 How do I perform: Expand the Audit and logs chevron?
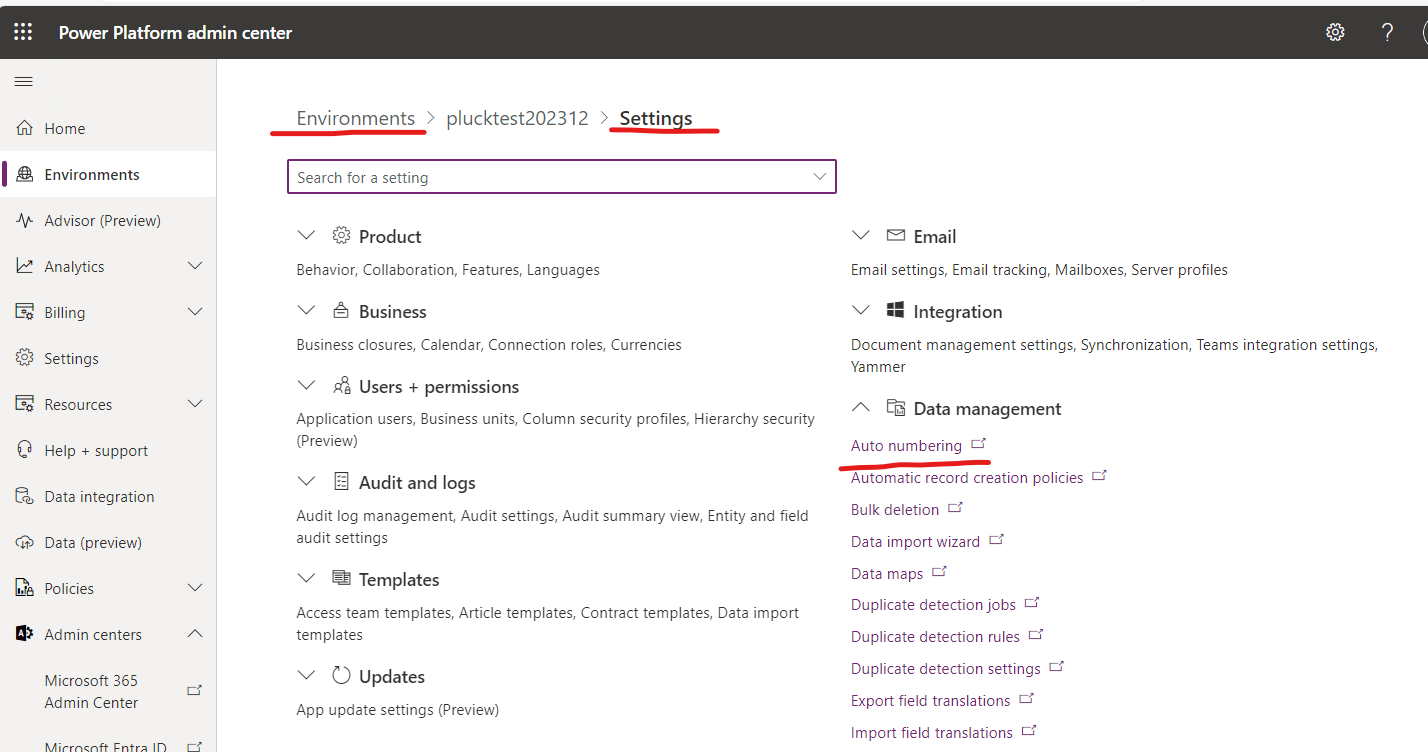click(x=306, y=482)
